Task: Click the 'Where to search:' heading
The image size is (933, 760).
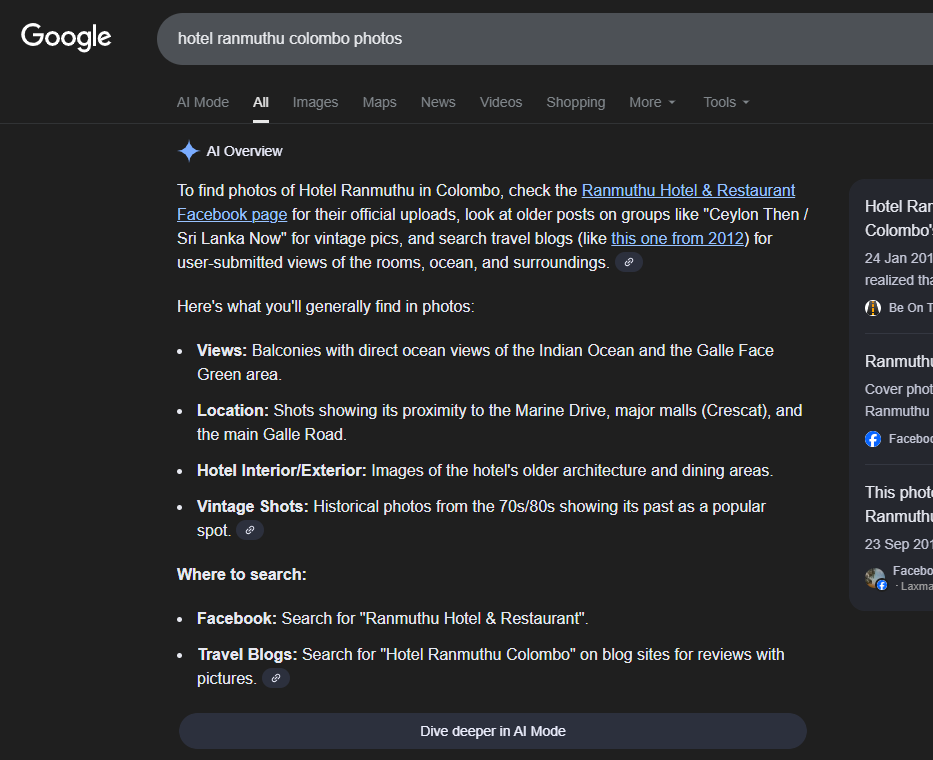Action: [242, 574]
